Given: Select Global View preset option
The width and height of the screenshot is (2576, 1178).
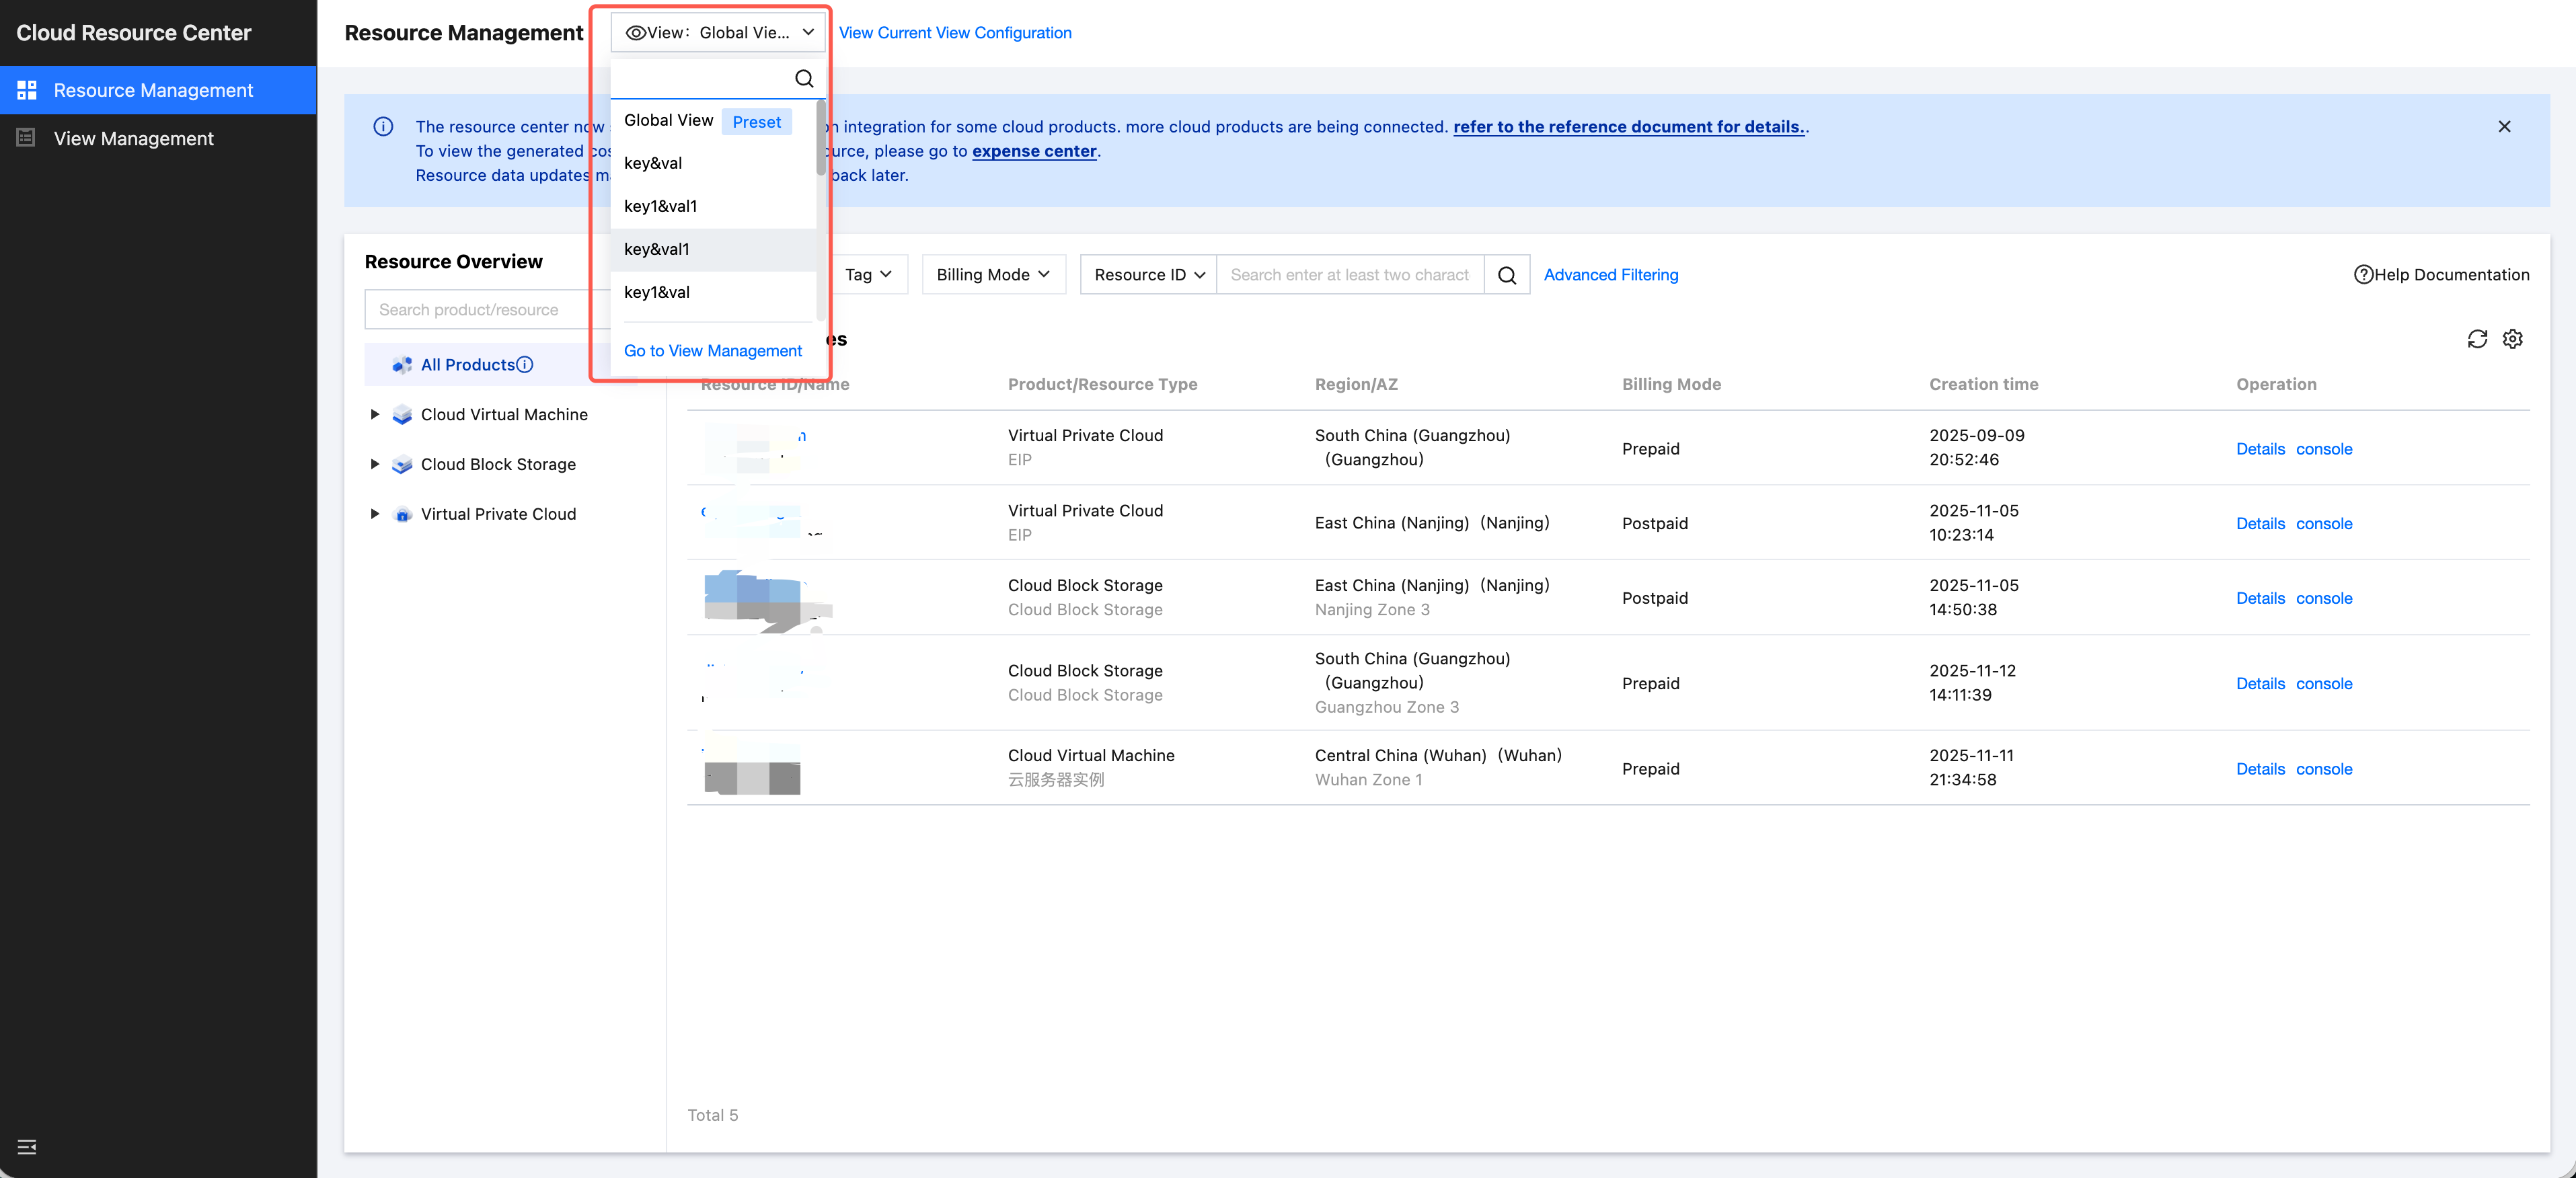Looking at the screenshot, I should [x=669, y=120].
